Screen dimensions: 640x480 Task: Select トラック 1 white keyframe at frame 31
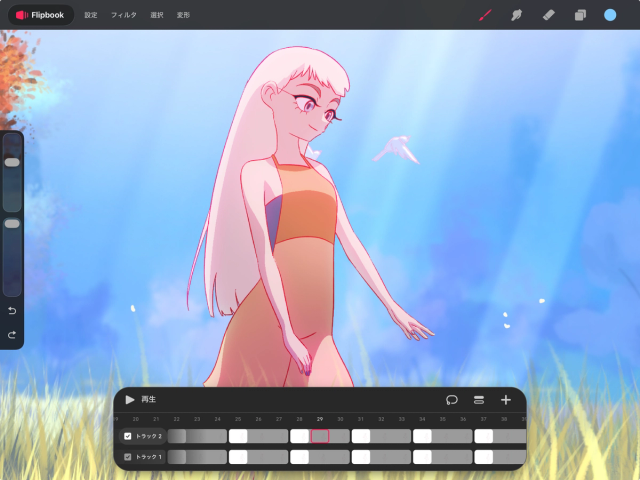361,457
